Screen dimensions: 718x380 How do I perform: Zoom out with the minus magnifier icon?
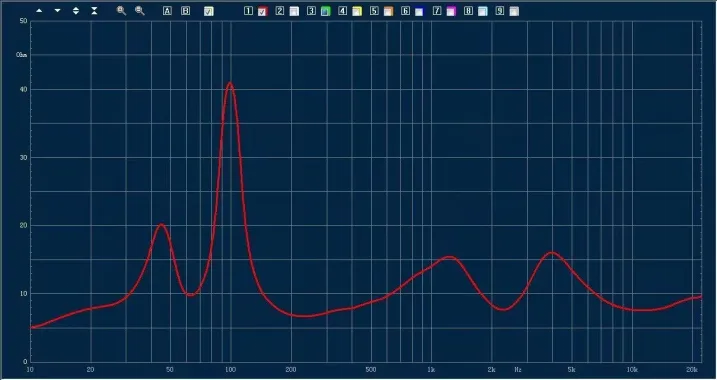tap(140, 11)
